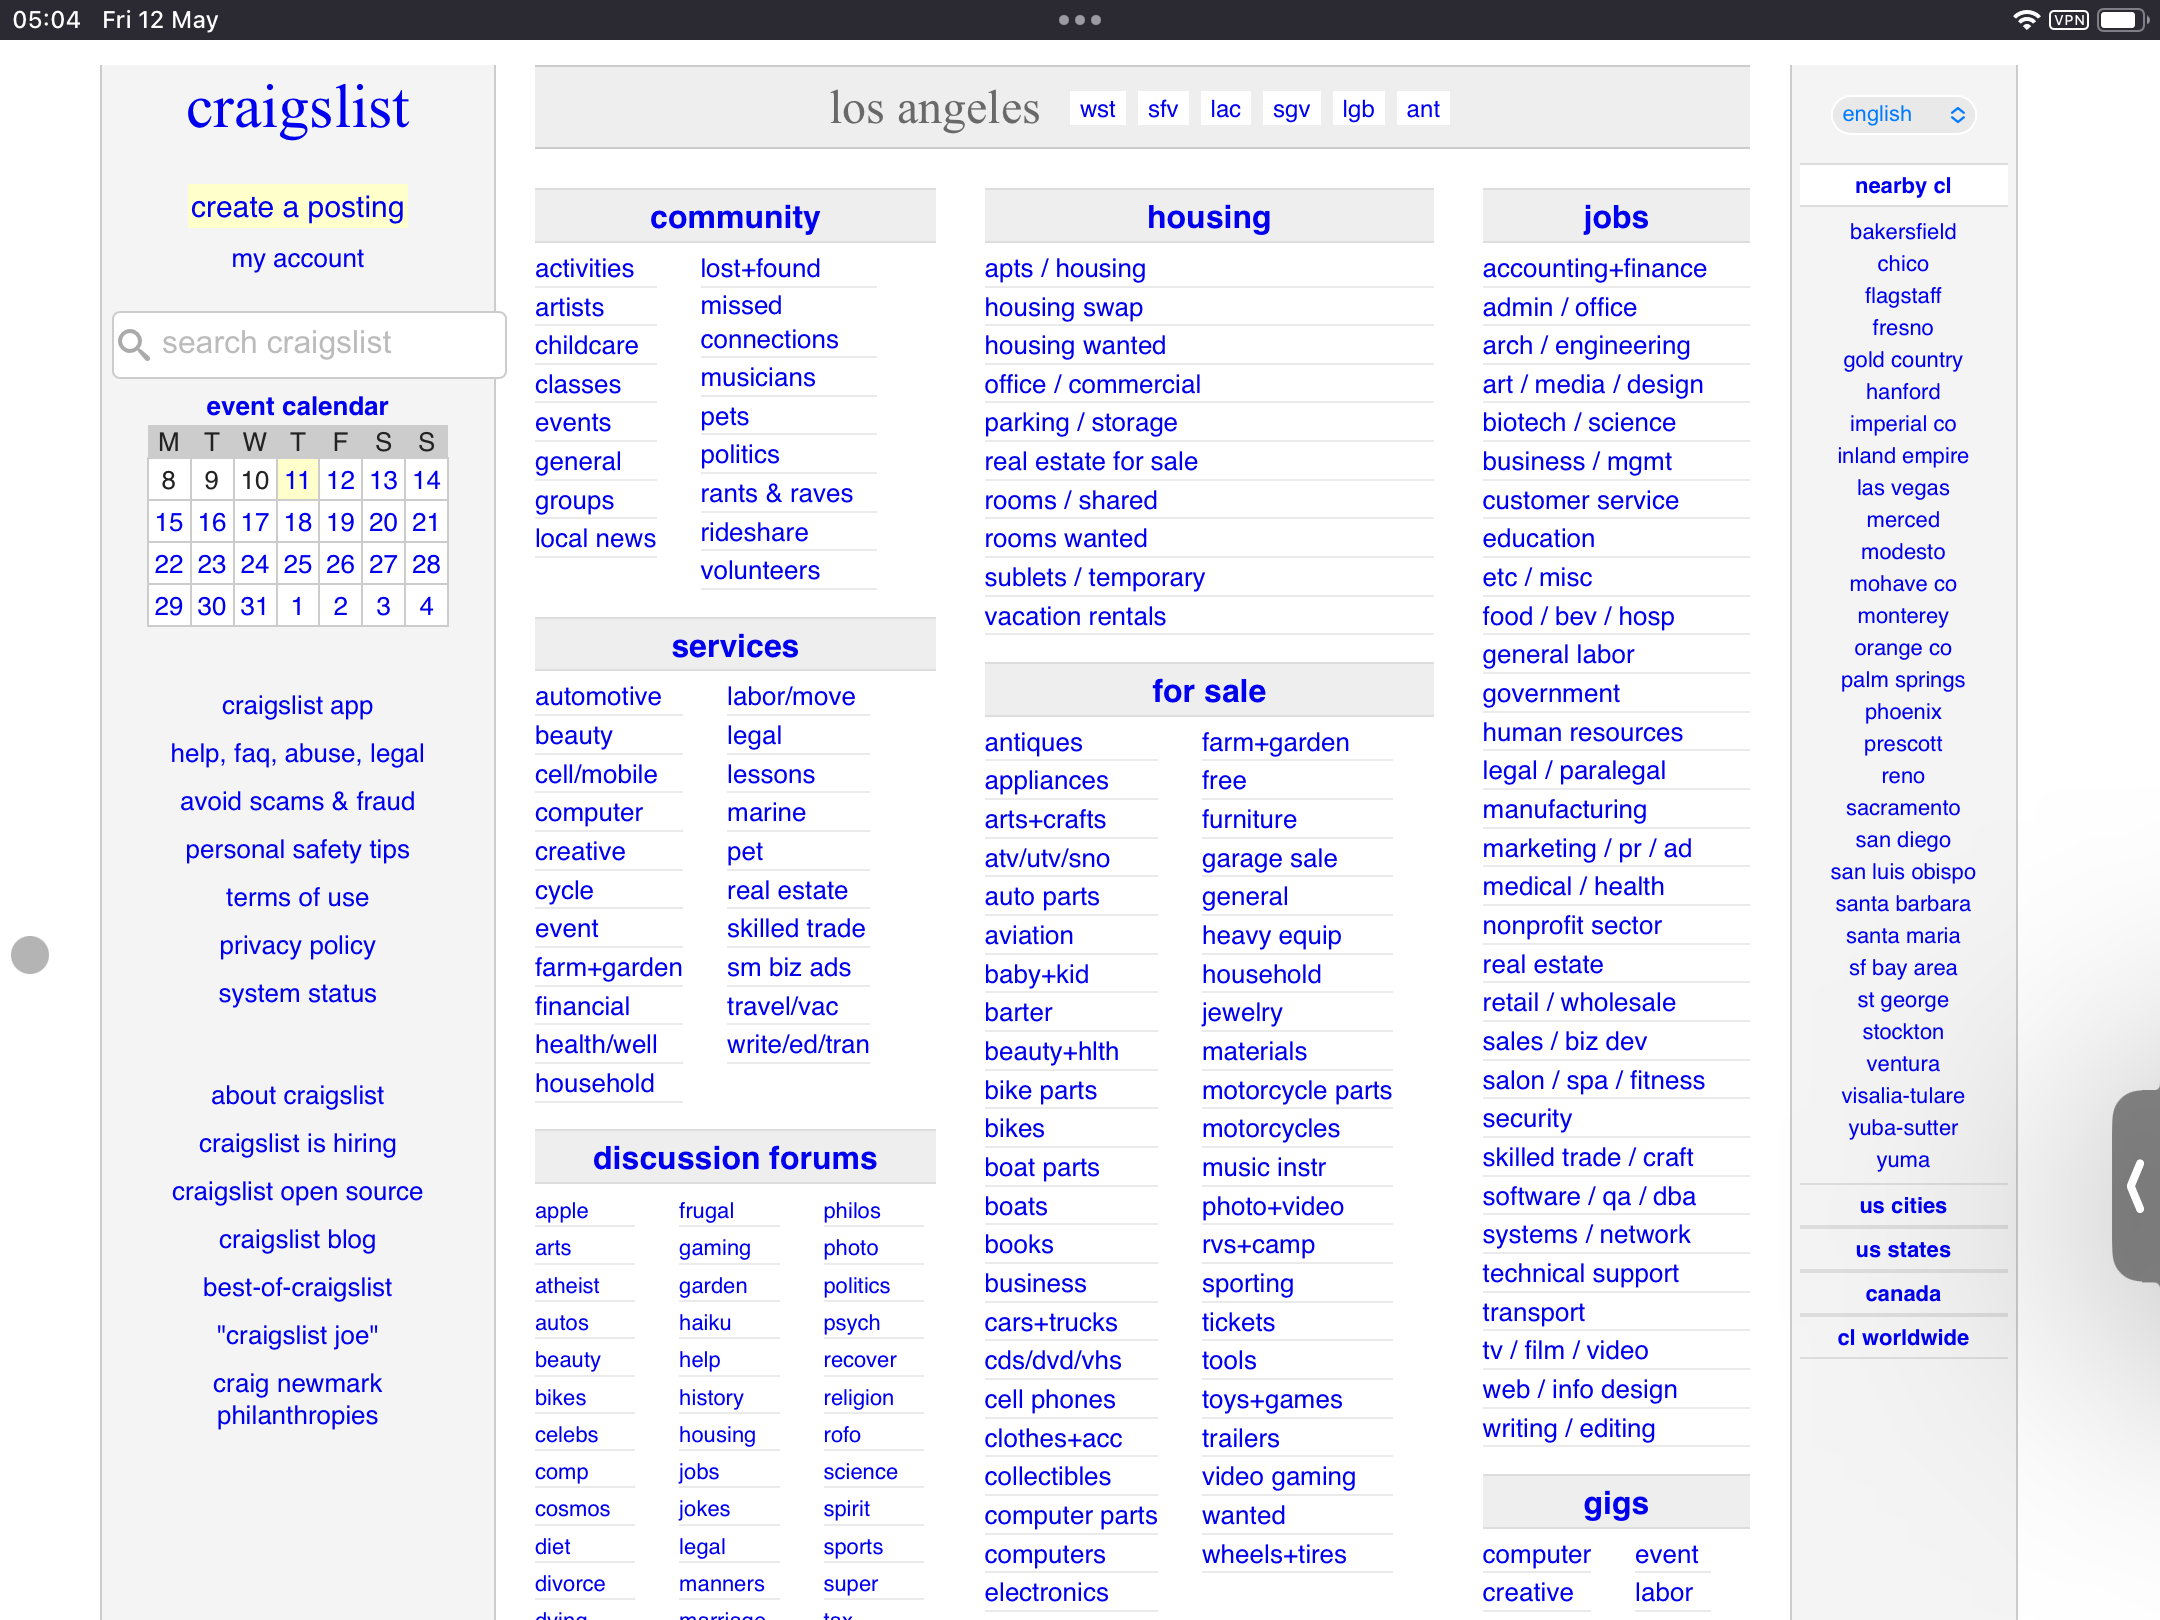
Task: Tap the Wi-Fi status icon
Action: click(x=2026, y=20)
